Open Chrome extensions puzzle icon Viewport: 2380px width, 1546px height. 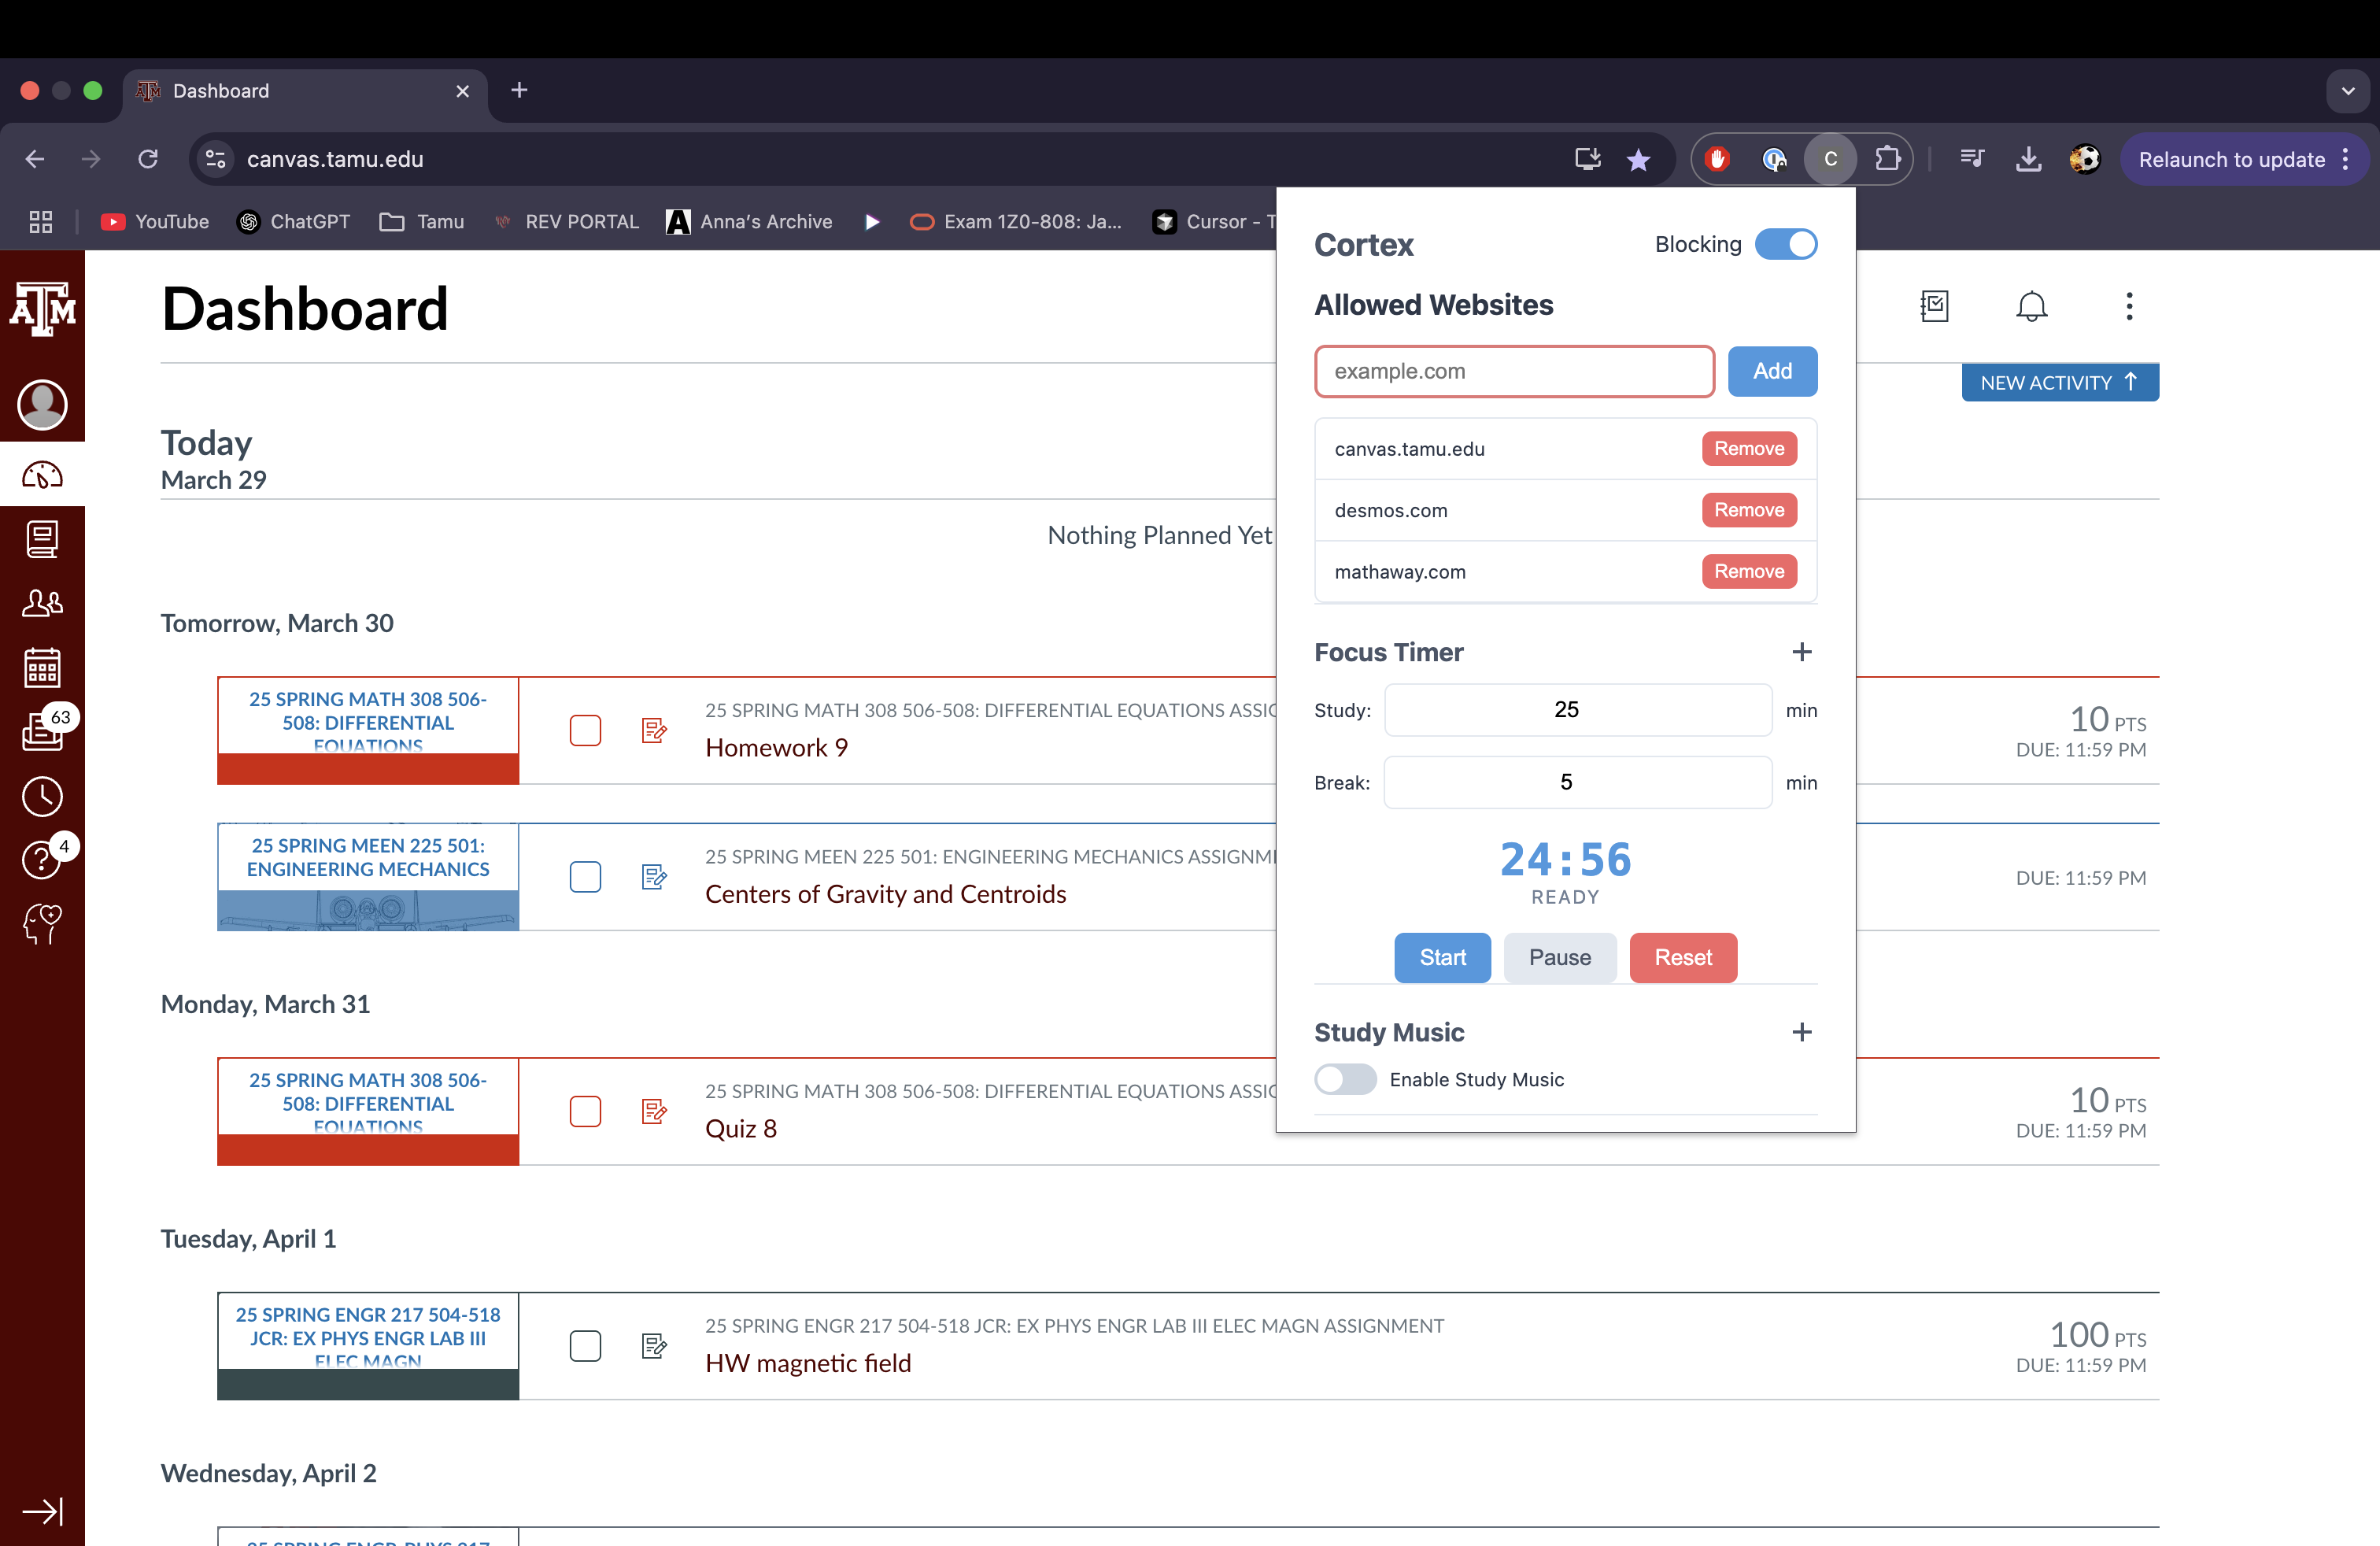pos(1887,159)
